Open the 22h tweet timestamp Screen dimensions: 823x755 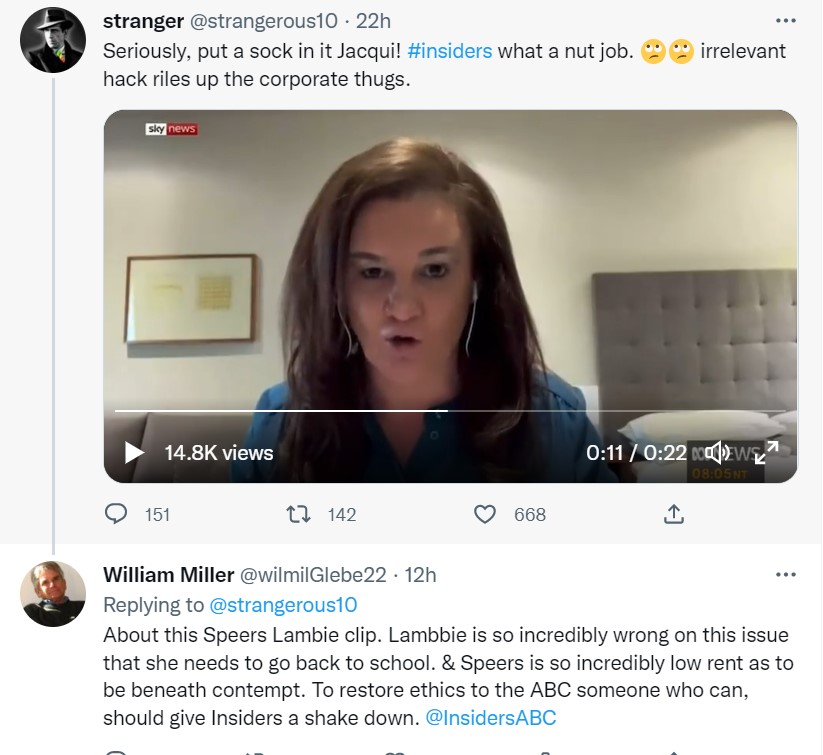pyautogui.click(x=374, y=21)
